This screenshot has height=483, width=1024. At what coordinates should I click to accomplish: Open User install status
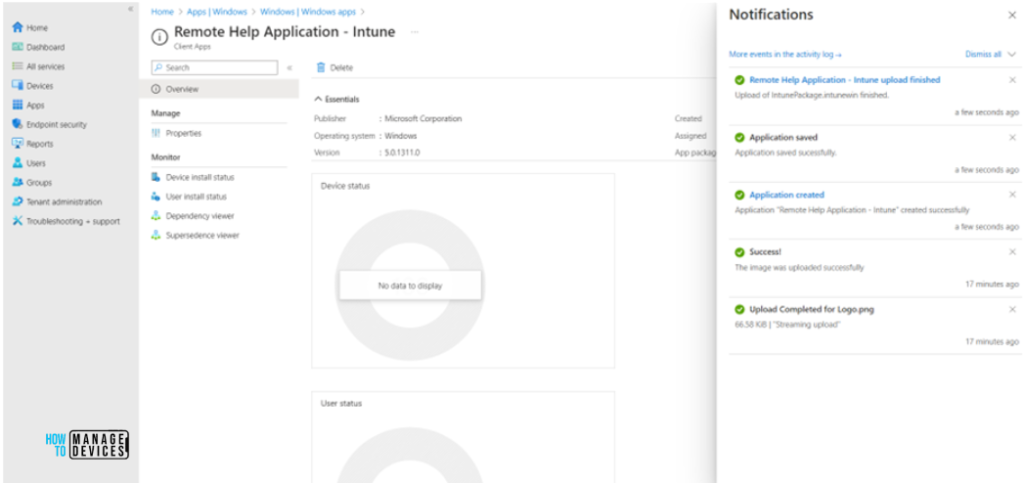tap(196, 196)
